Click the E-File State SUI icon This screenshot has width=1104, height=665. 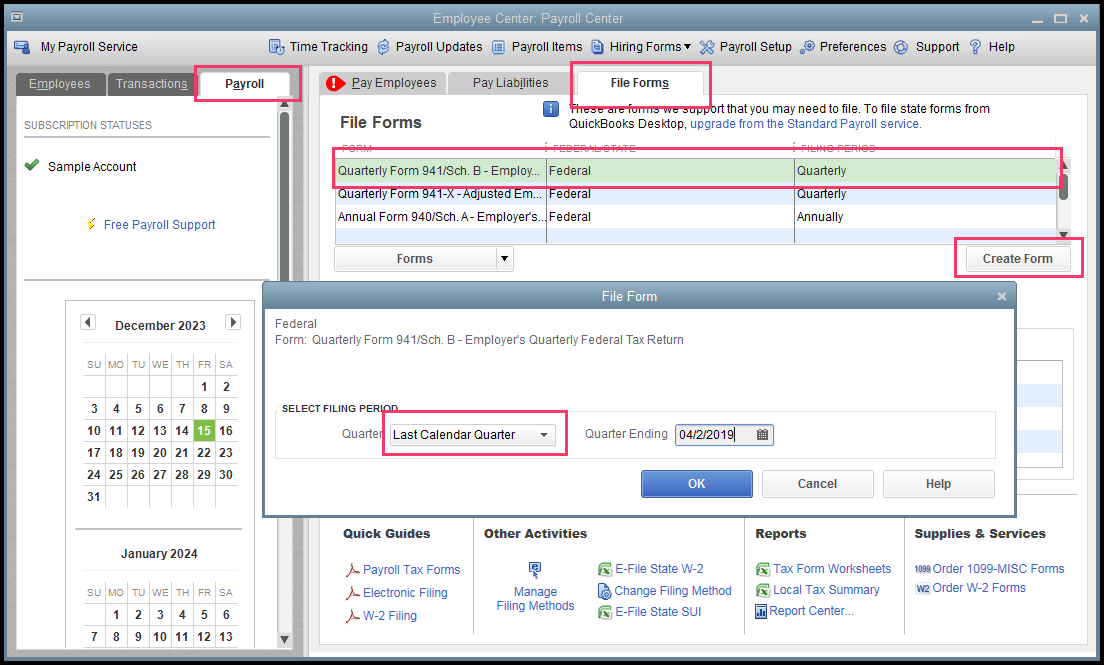[x=605, y=612]
